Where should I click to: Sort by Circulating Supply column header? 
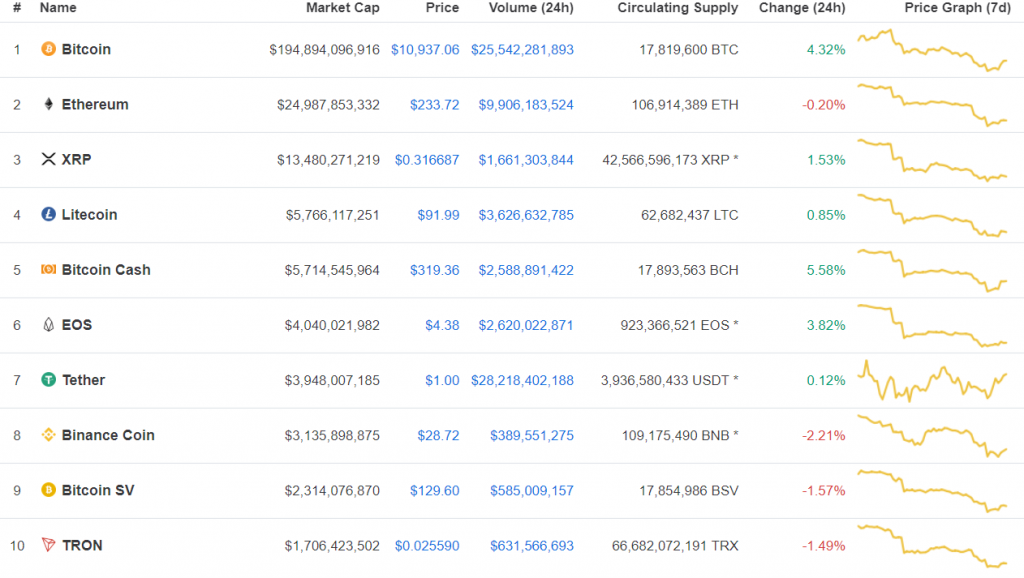tap(677, 8)
